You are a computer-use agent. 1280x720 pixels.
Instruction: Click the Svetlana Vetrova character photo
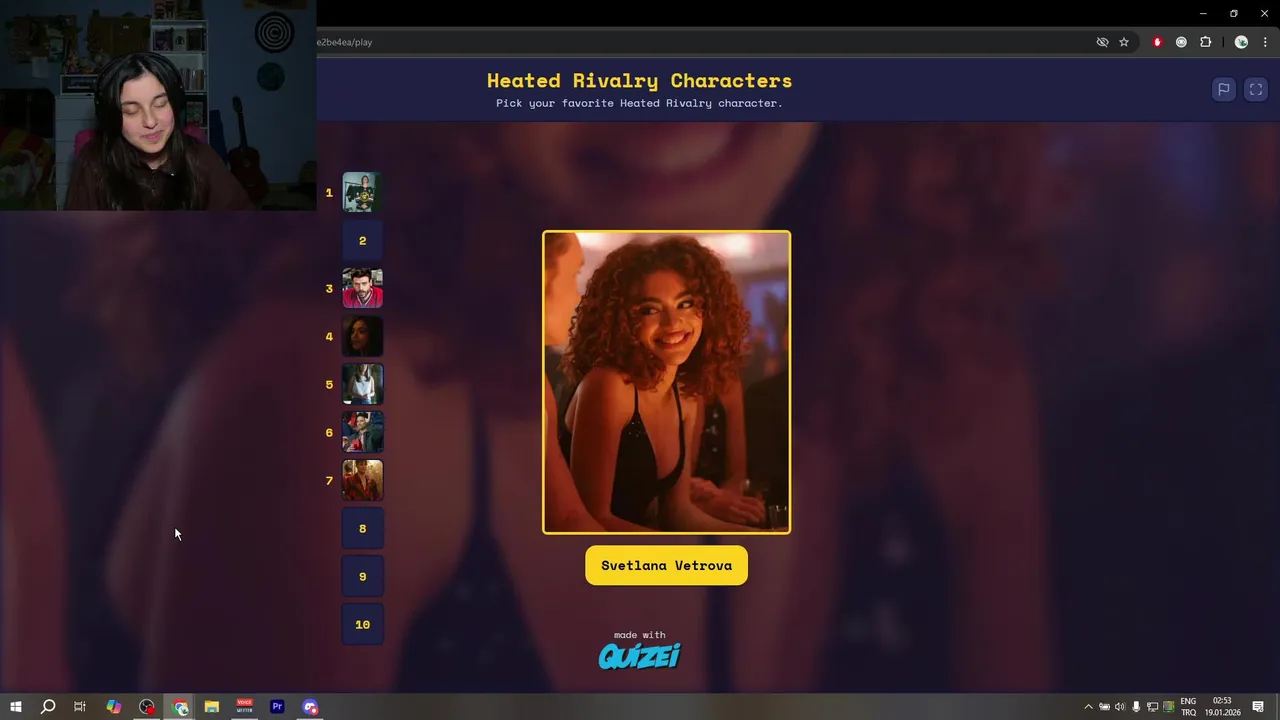666,382
